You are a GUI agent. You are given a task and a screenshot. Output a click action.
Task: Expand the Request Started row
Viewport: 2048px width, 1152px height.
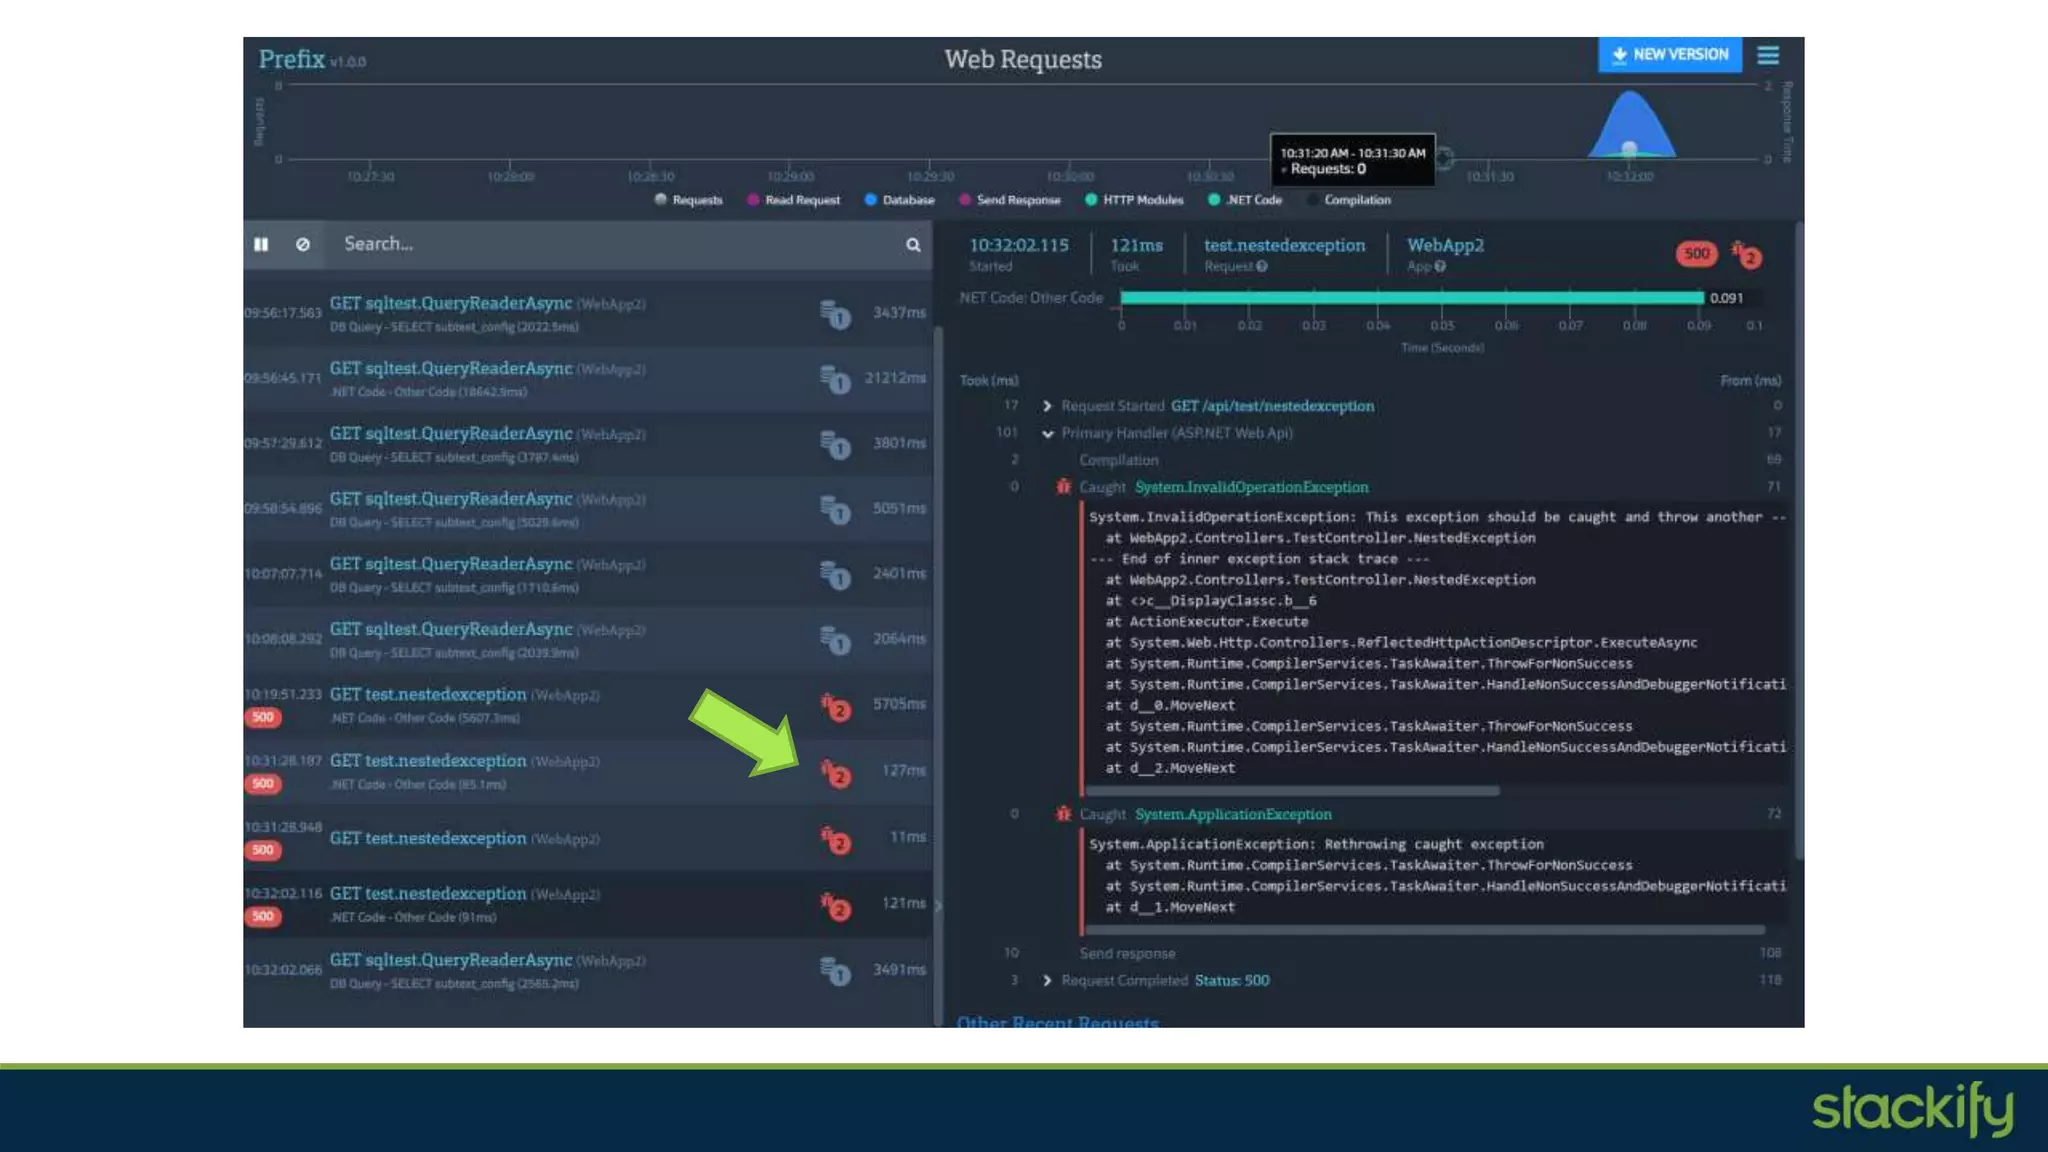coord(1047,406)
